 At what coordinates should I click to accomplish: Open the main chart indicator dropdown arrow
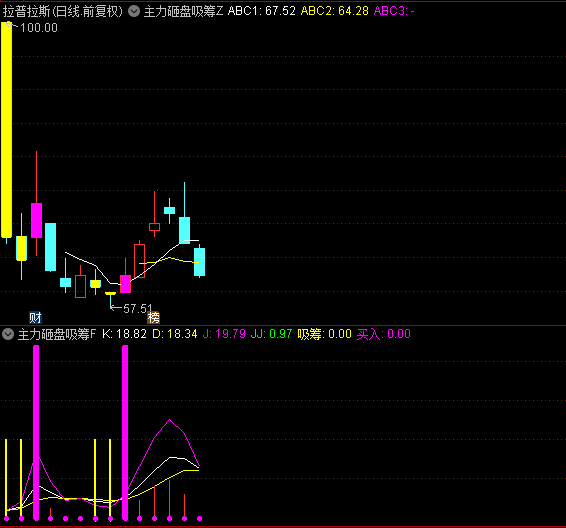click(134, 11)
